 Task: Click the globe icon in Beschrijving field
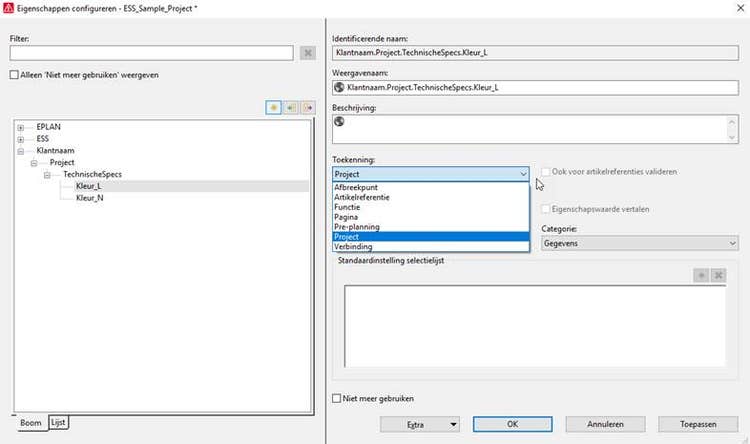pos(339,122)
